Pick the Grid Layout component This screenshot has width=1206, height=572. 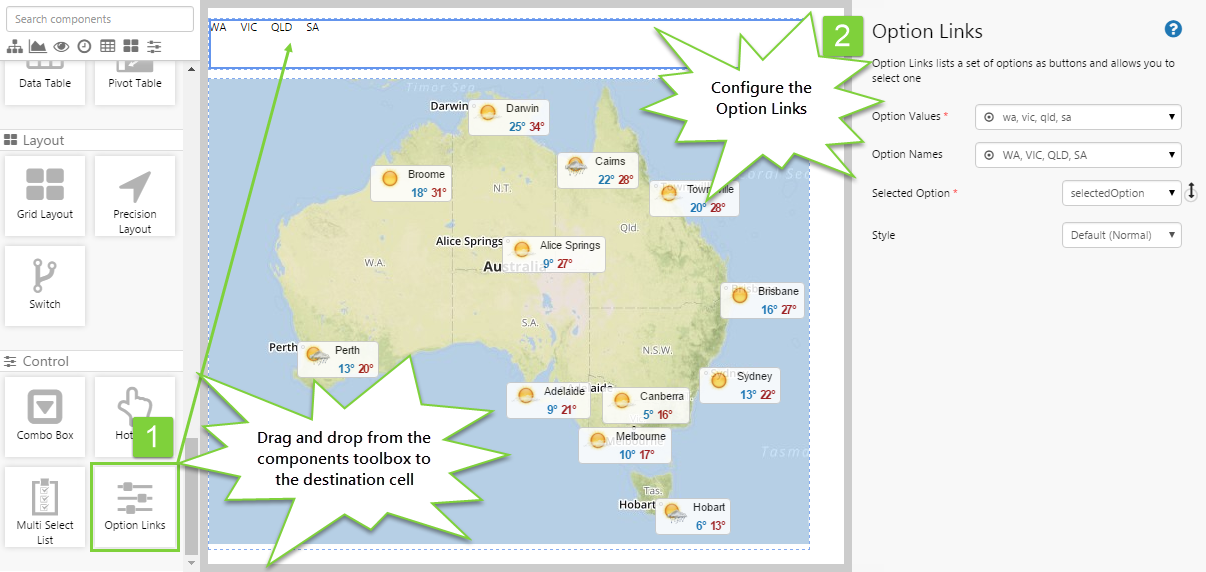point(45,196)
